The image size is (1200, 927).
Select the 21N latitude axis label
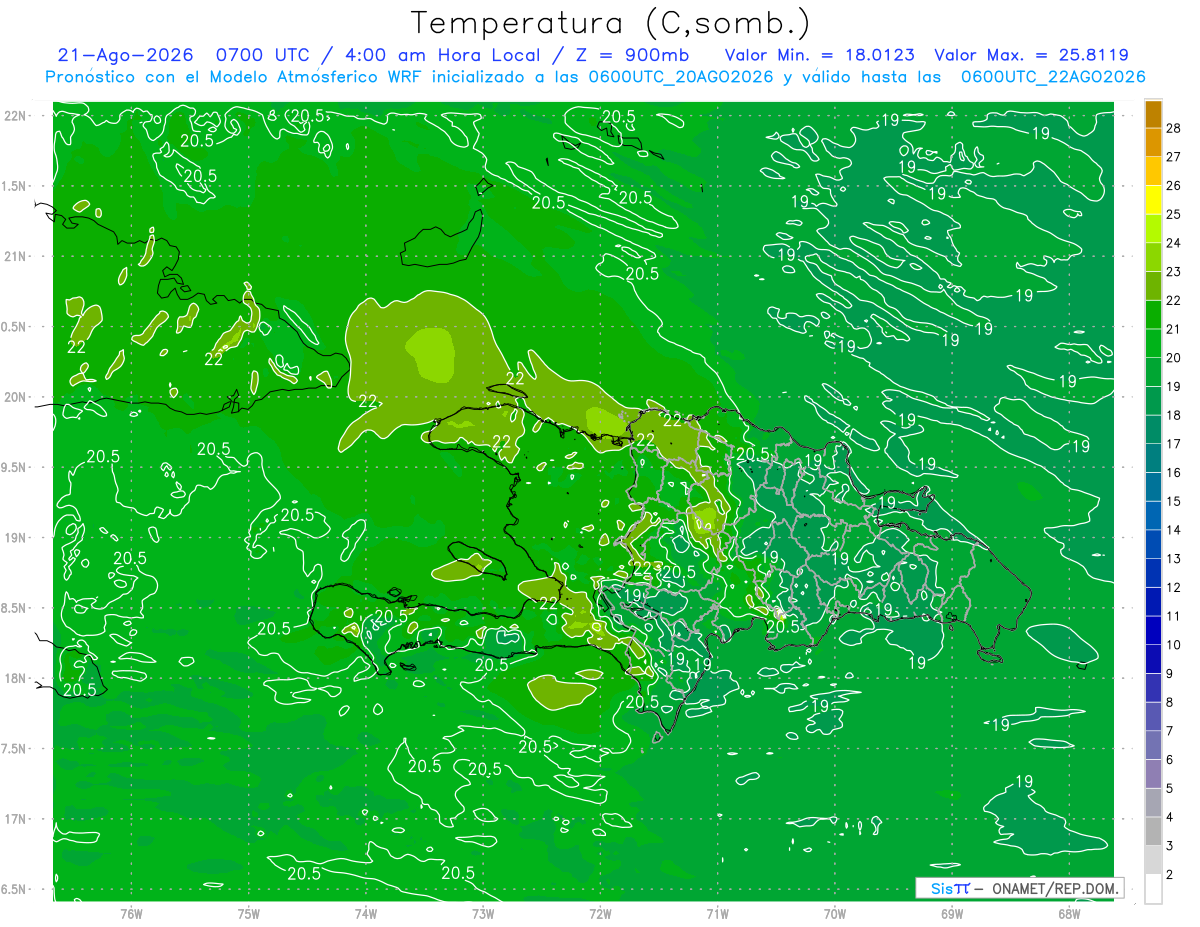(16, 256)
